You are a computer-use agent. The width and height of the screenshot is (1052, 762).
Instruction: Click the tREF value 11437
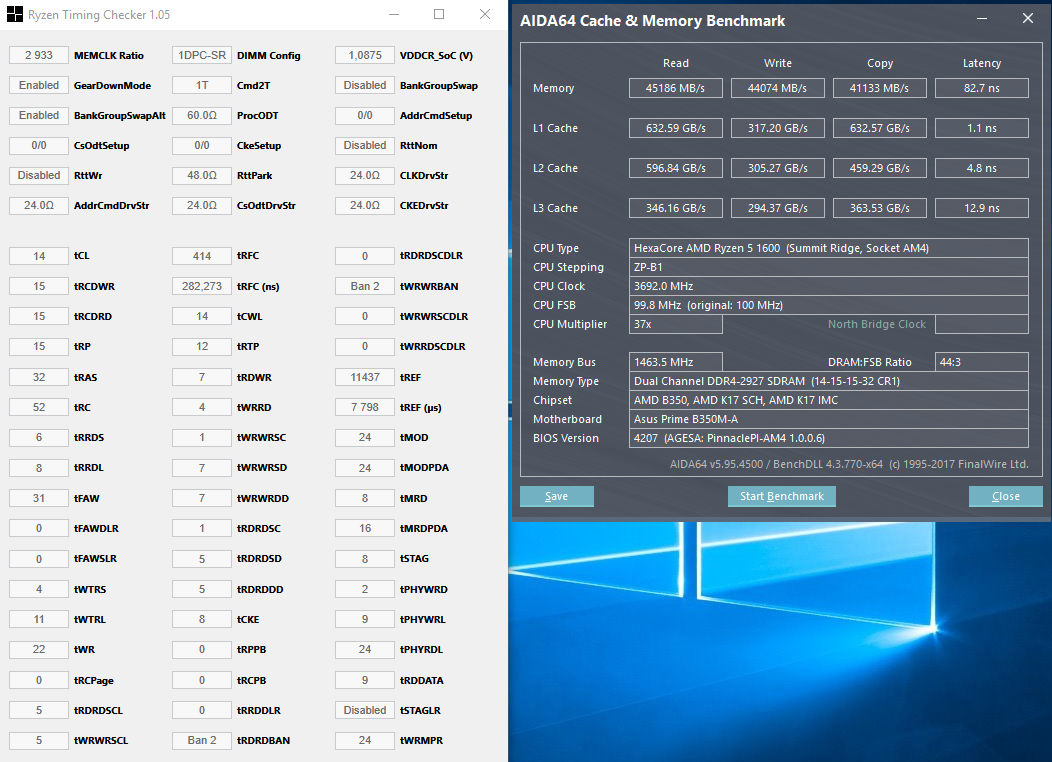(x=365, y=377)
